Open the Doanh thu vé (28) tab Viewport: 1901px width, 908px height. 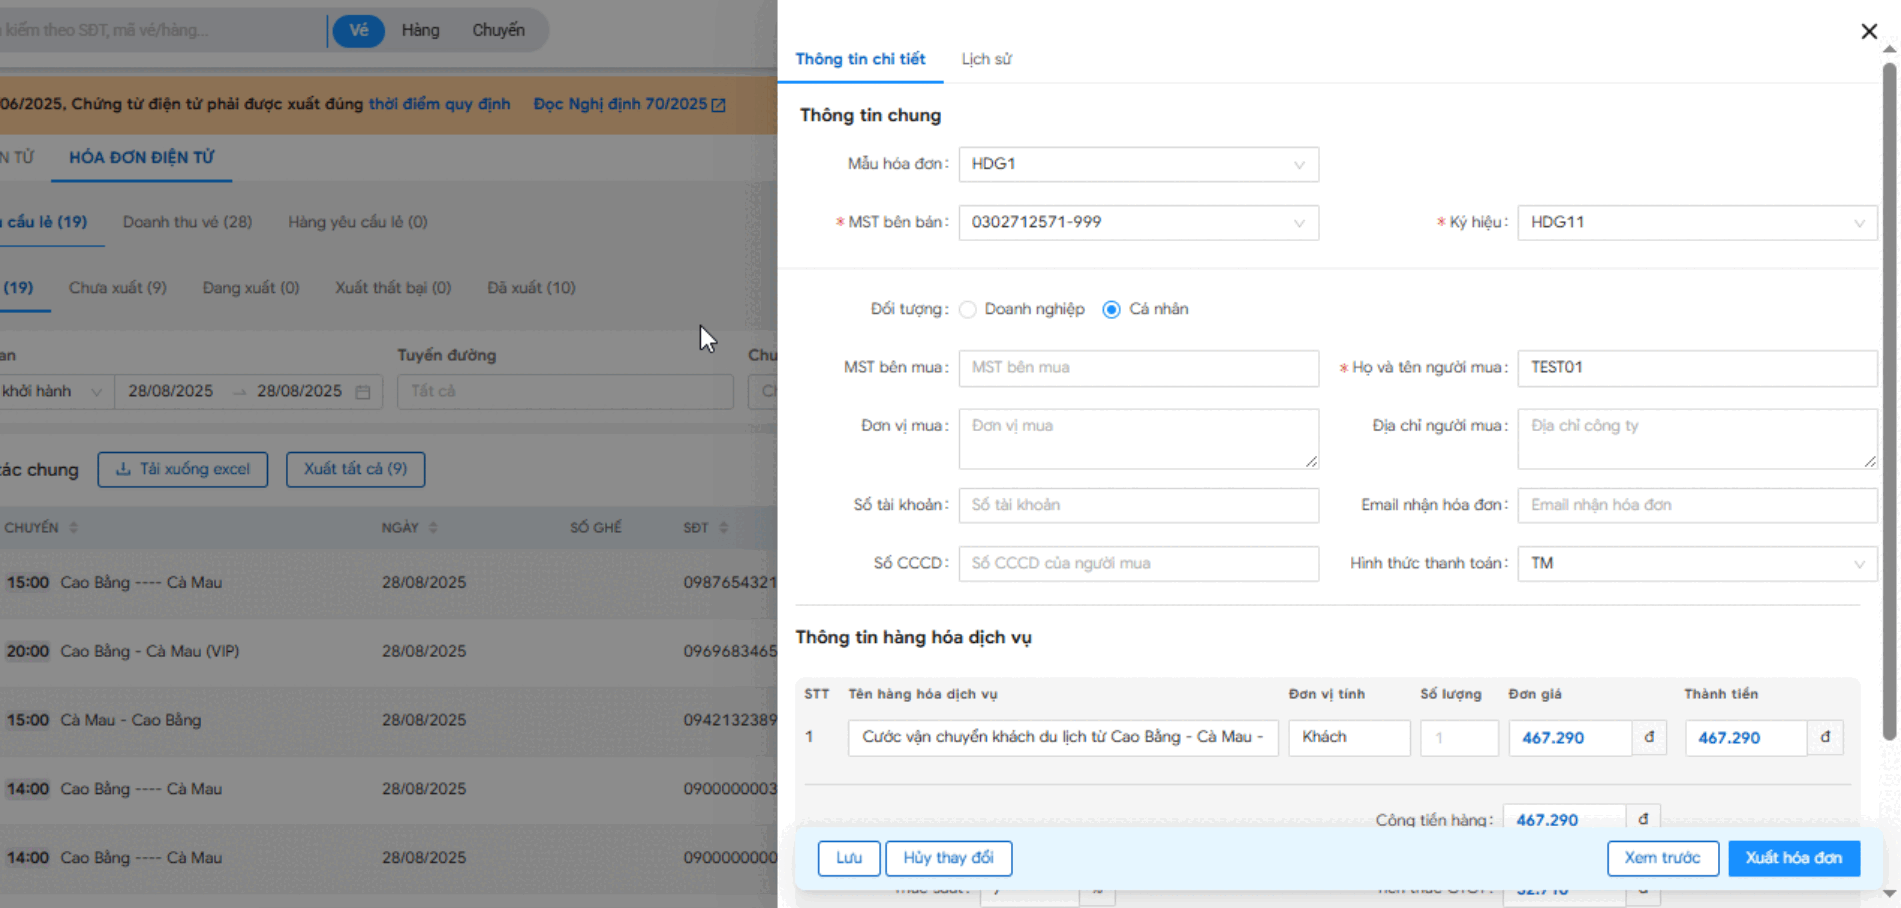(x=187, y=222)
